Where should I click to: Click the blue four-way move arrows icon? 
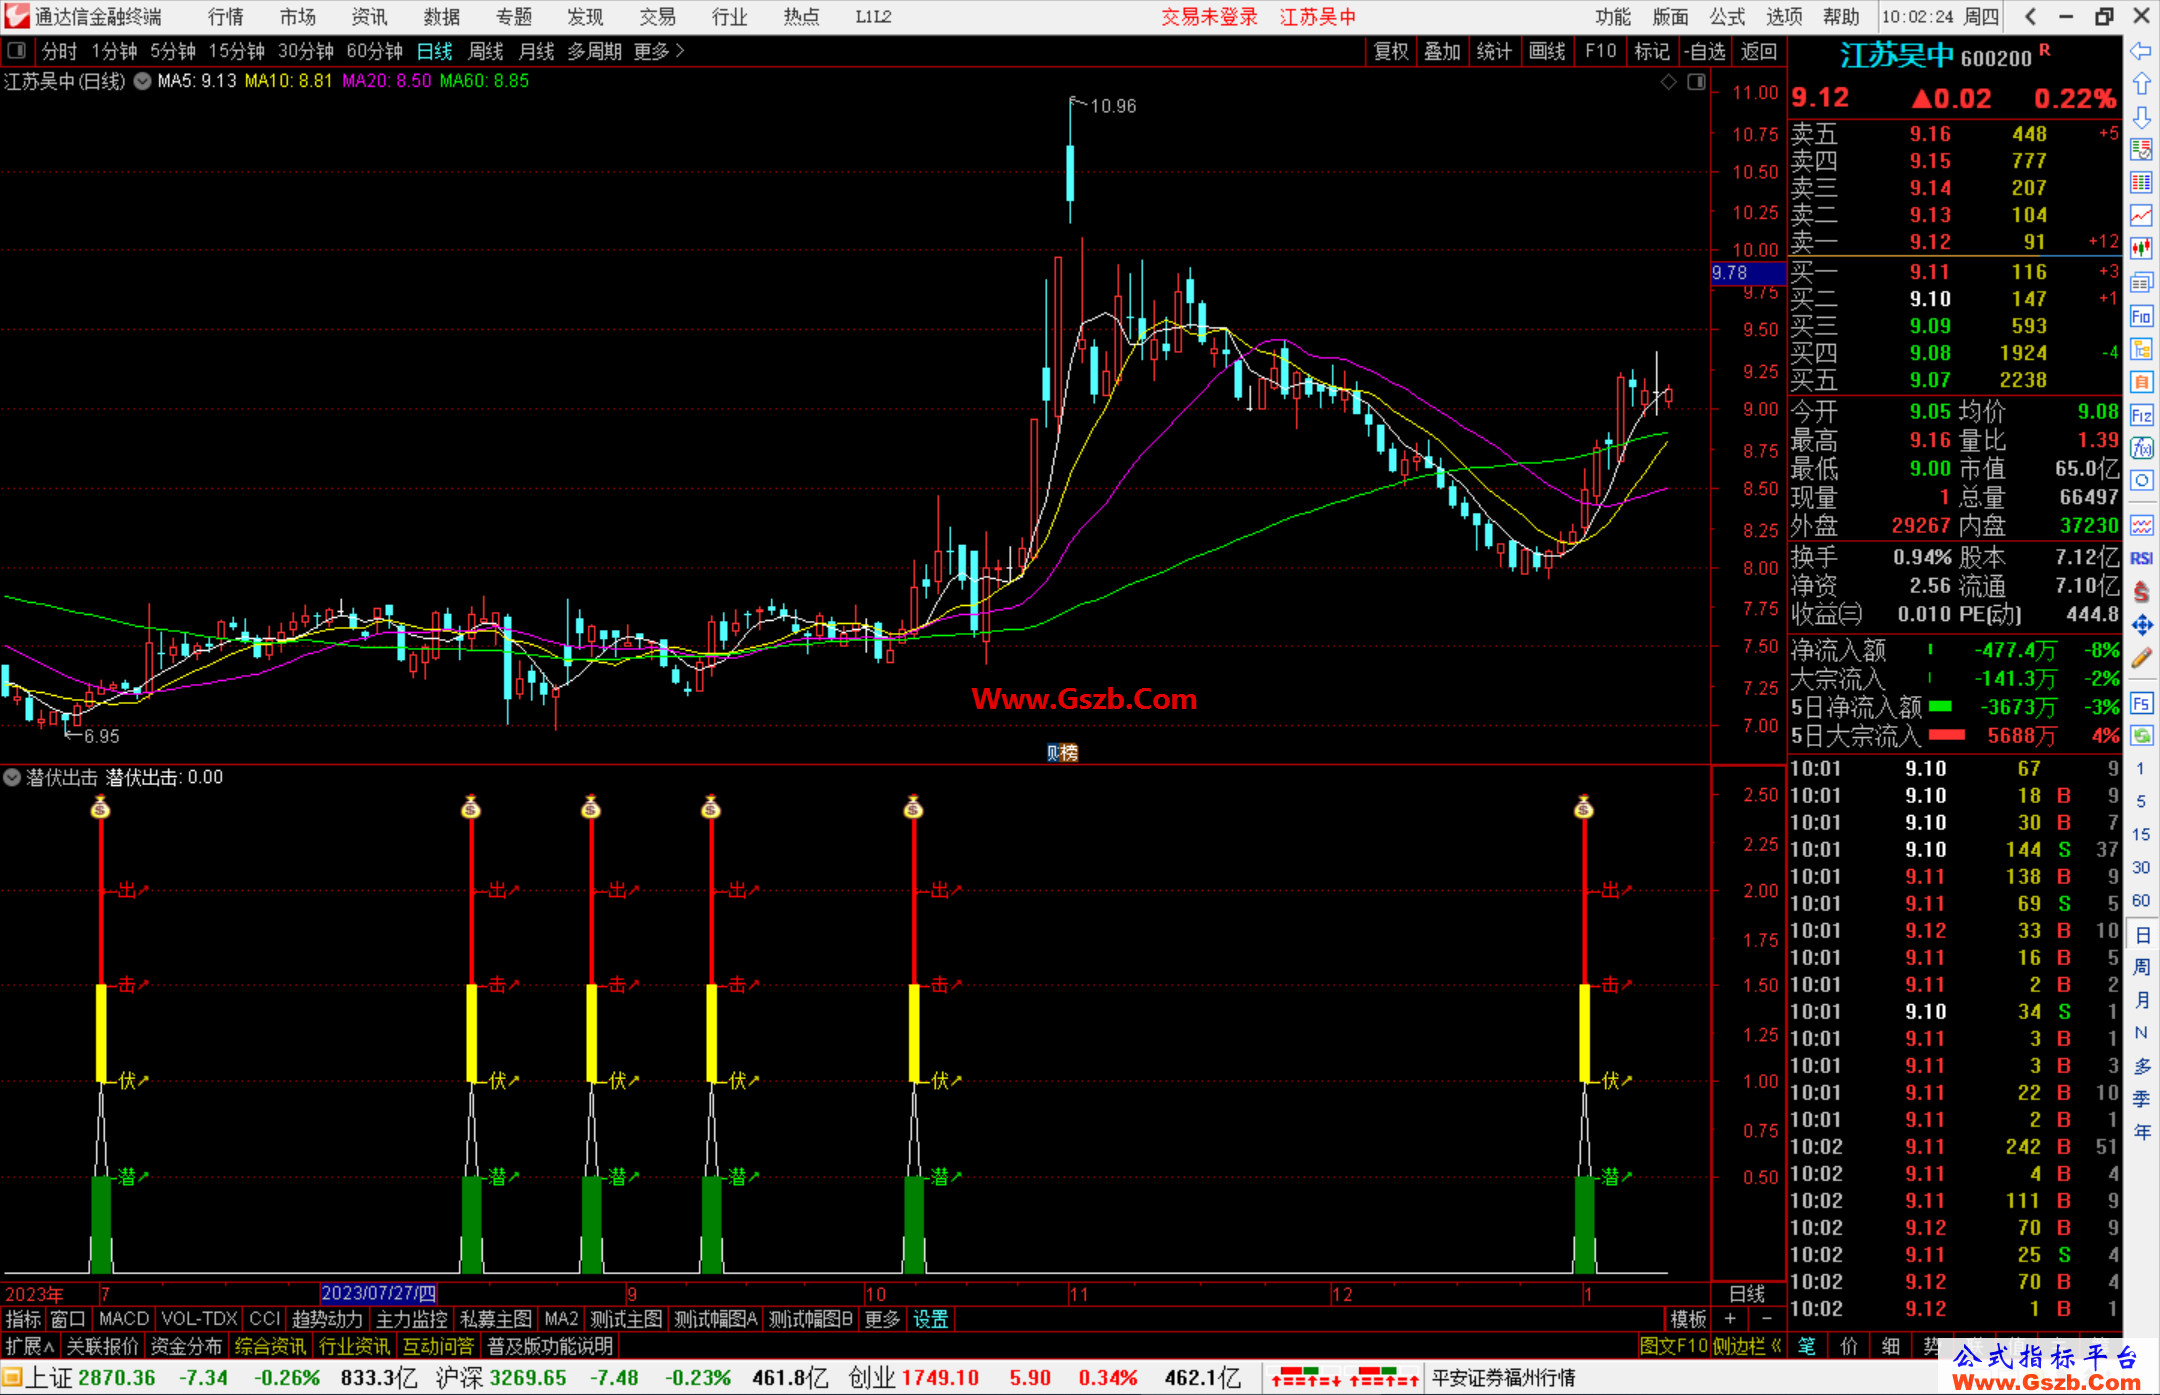pyautogui.click(x=2141, y=625)
